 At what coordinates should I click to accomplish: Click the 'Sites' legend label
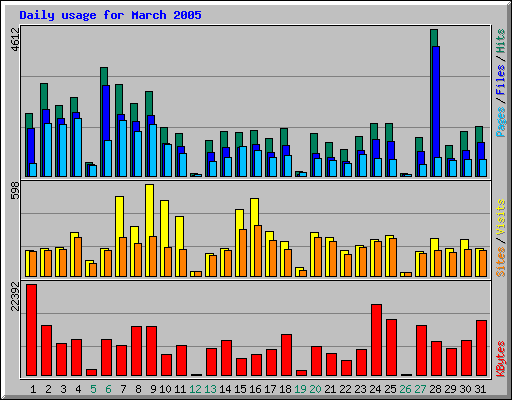coord(501,262)
